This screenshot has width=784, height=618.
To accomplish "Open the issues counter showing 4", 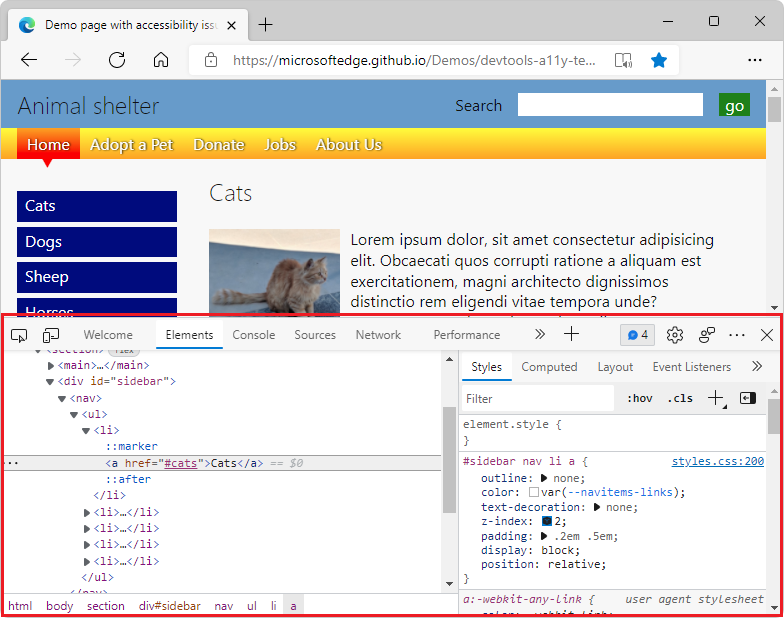I will point(638,335).
